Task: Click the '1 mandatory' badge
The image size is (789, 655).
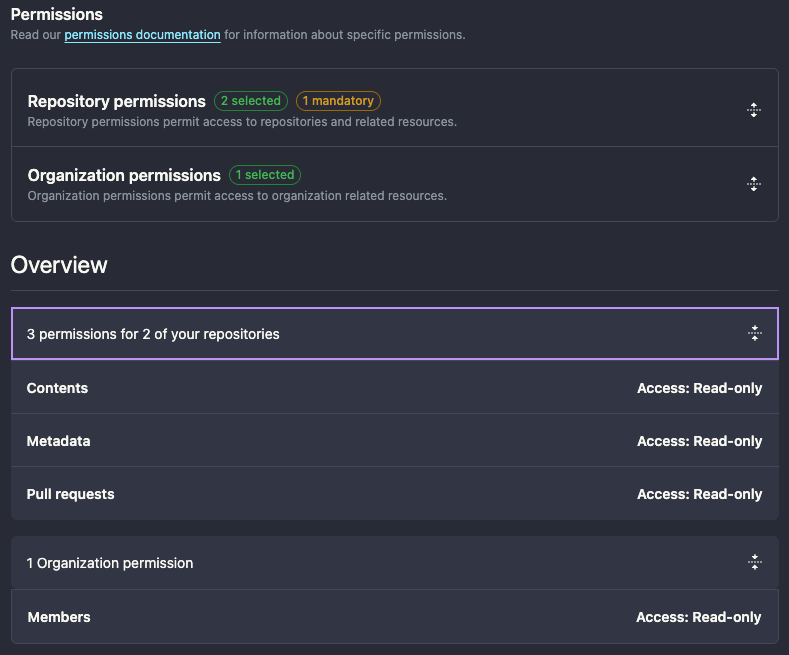Action: click(338, 101)
